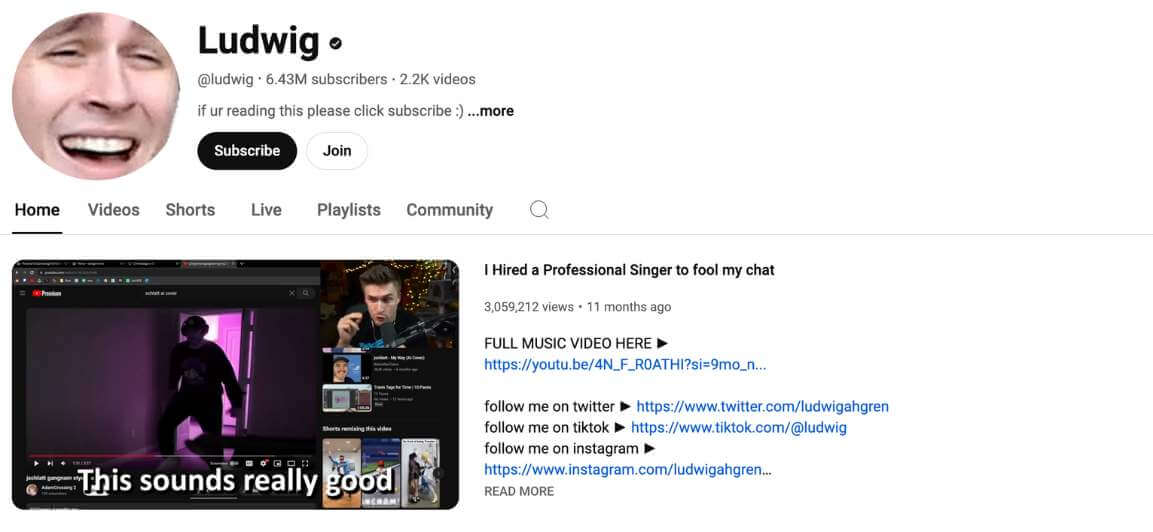Open the Ludwig channel profile picture
This screenshot has height=532, width=1153.
[x=96, y=96]
